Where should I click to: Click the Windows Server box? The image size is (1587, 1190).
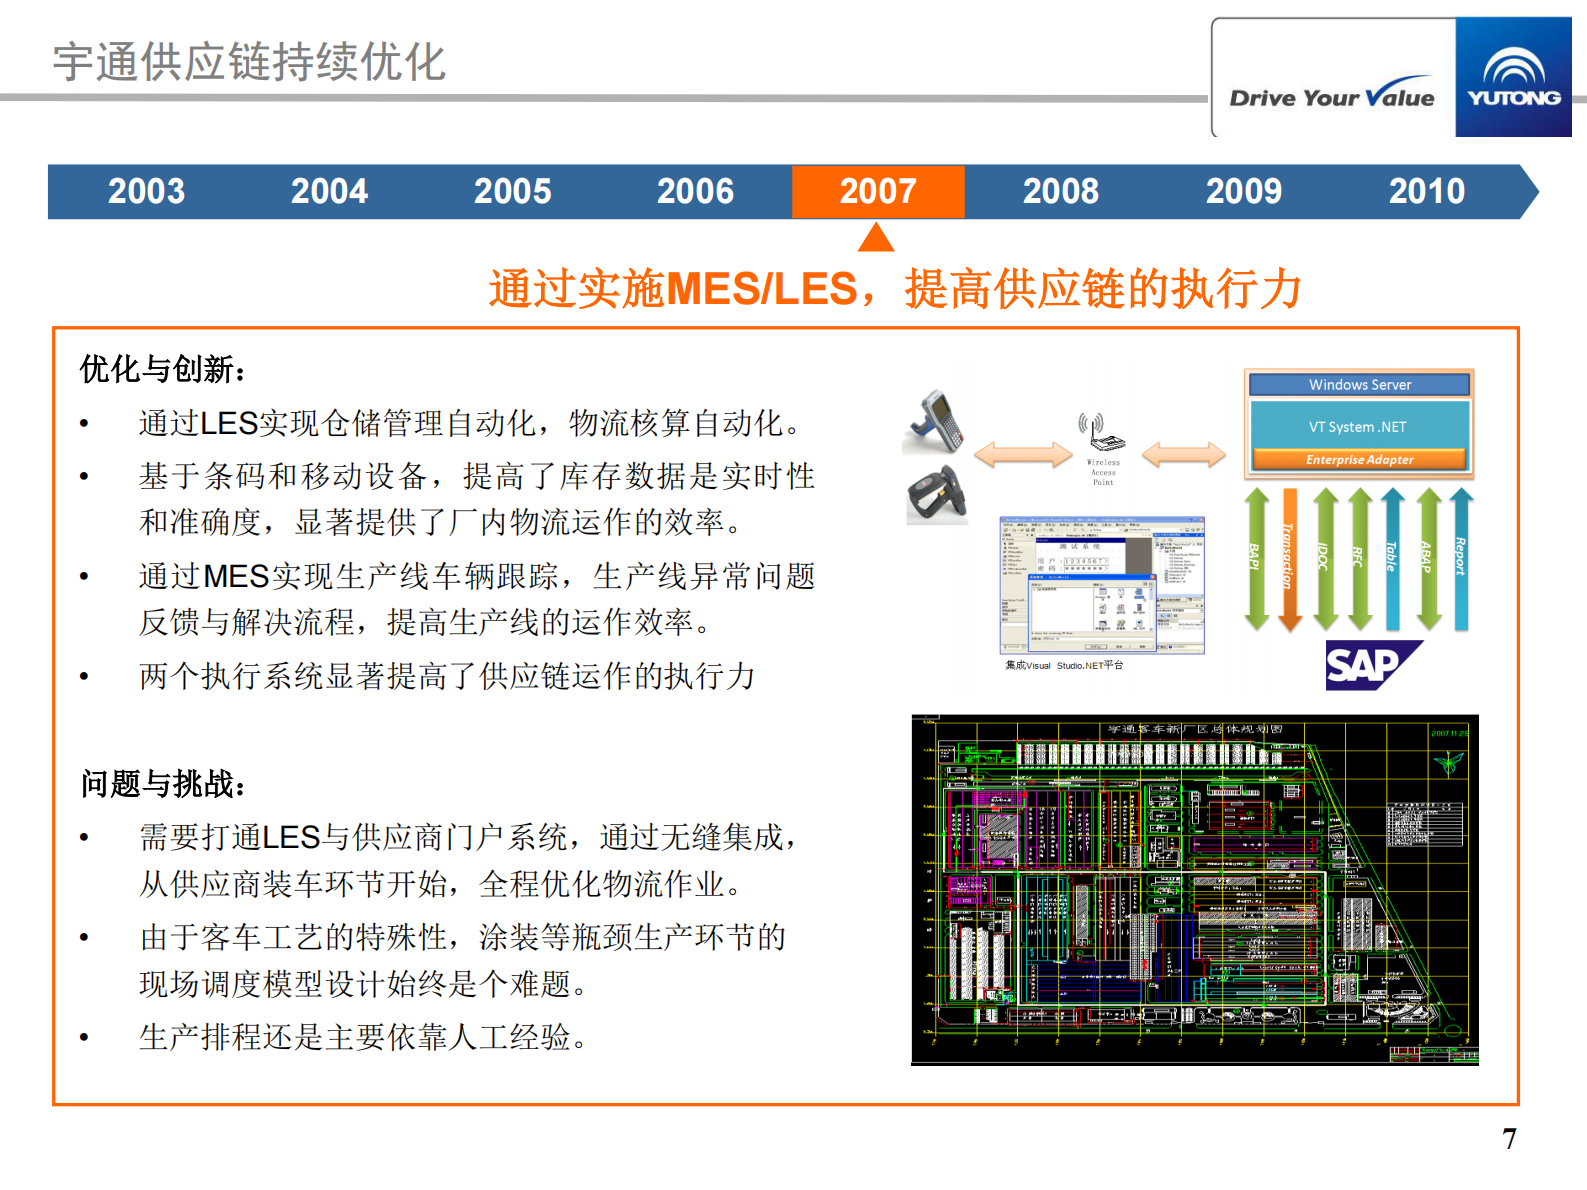pyautogui.click(x=1360, y=385)
